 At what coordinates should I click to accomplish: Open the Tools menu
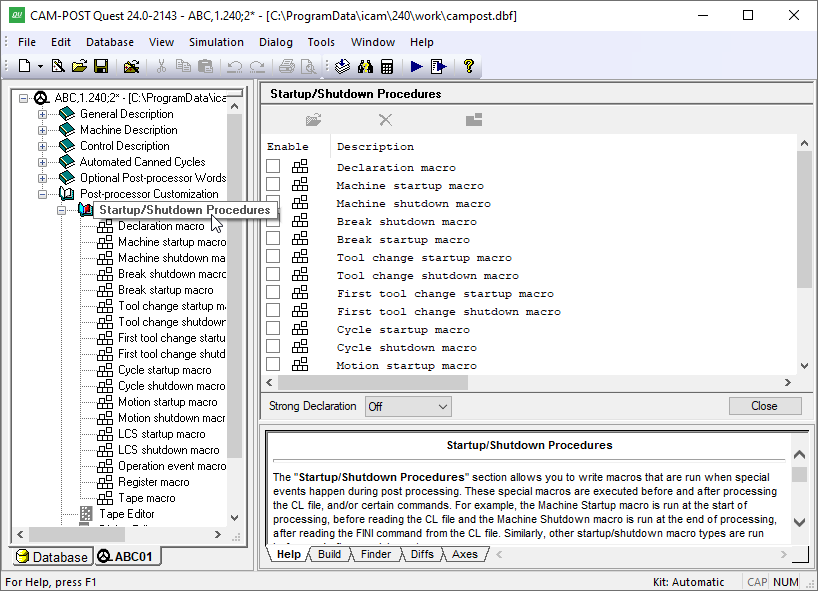pyautogui.click(x=321, y=42)
